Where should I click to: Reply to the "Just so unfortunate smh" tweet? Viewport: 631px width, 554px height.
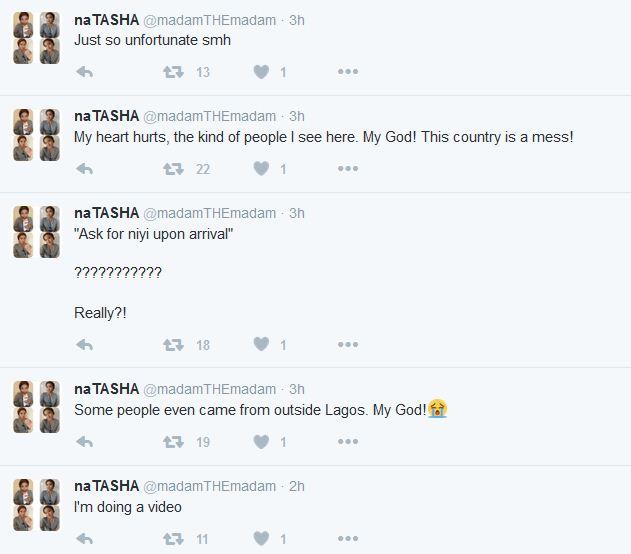coord(85,72)
